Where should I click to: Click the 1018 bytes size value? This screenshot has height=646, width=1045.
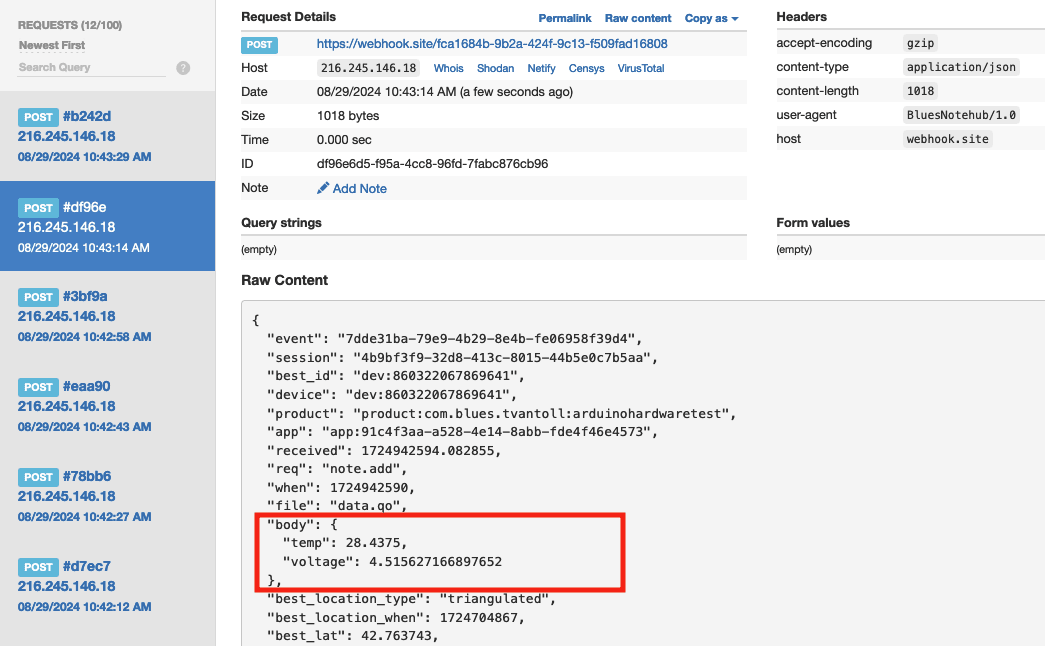click(348, 116)
